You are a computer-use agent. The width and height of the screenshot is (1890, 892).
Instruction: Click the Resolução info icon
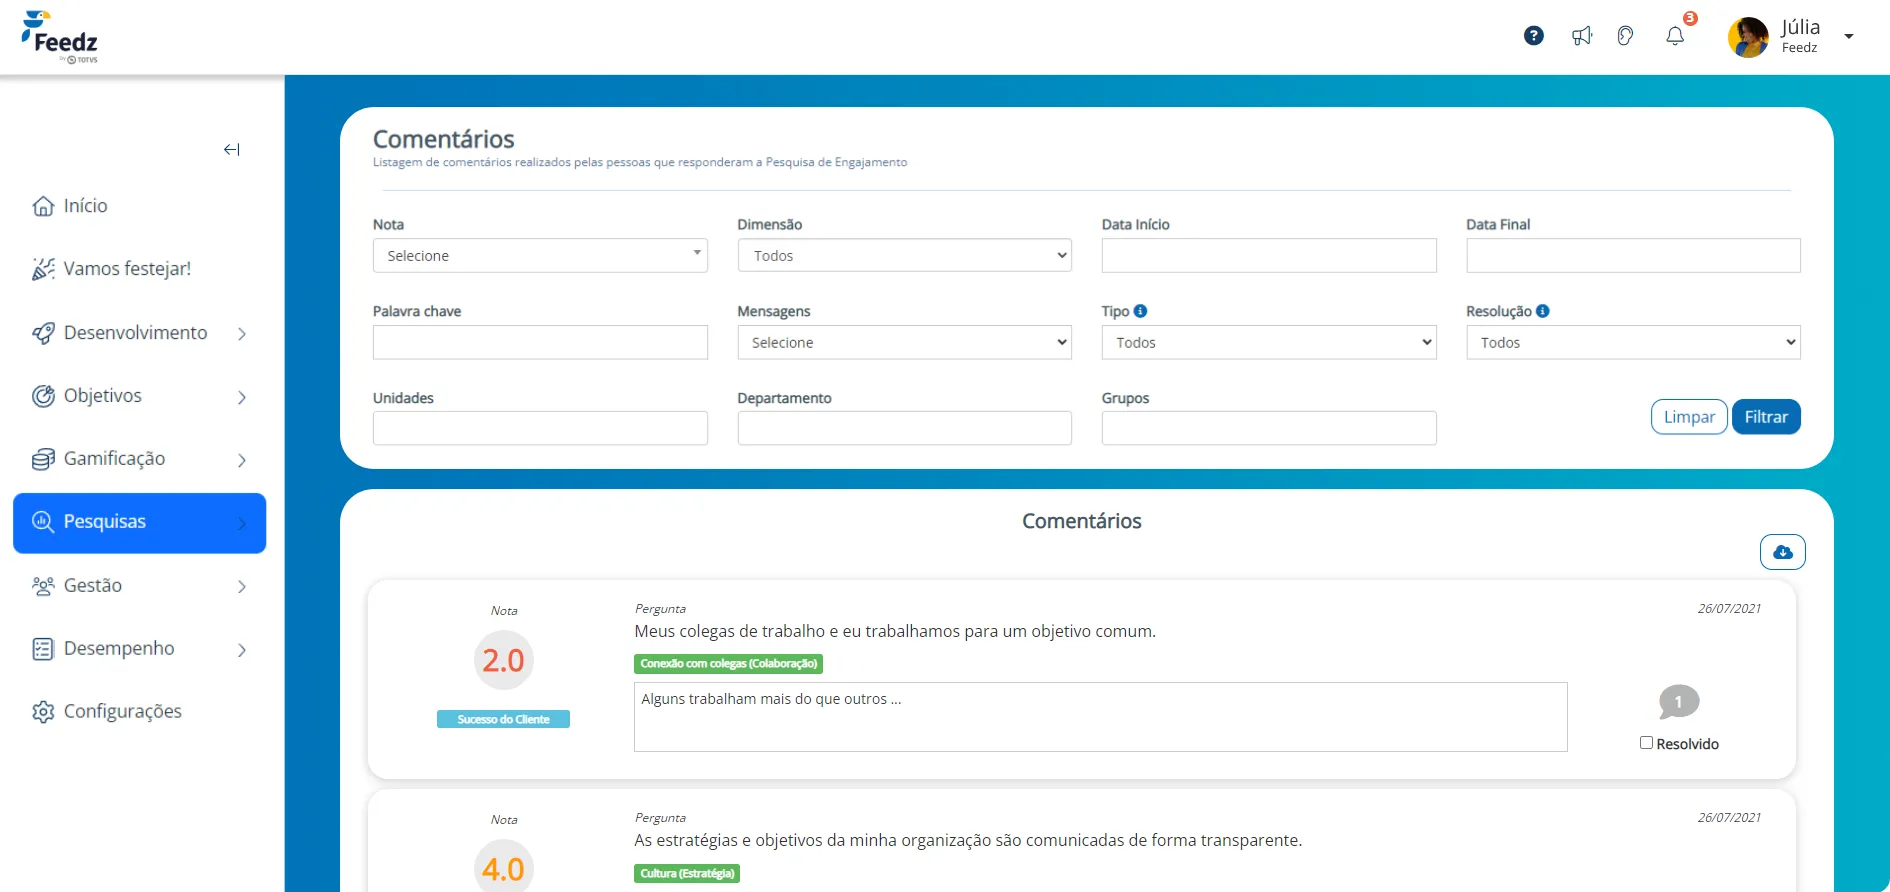tap(1543, 311)
